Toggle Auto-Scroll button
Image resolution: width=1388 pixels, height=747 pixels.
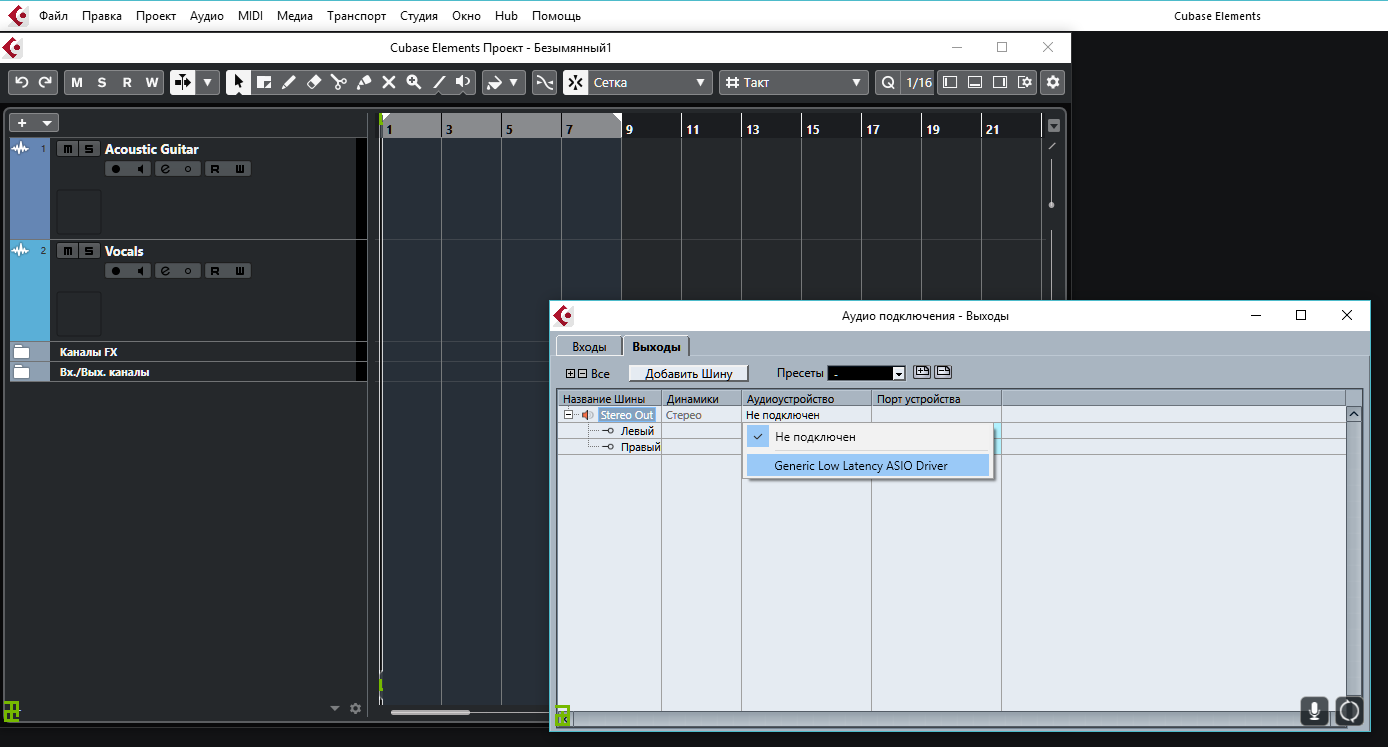click(182, 82)
